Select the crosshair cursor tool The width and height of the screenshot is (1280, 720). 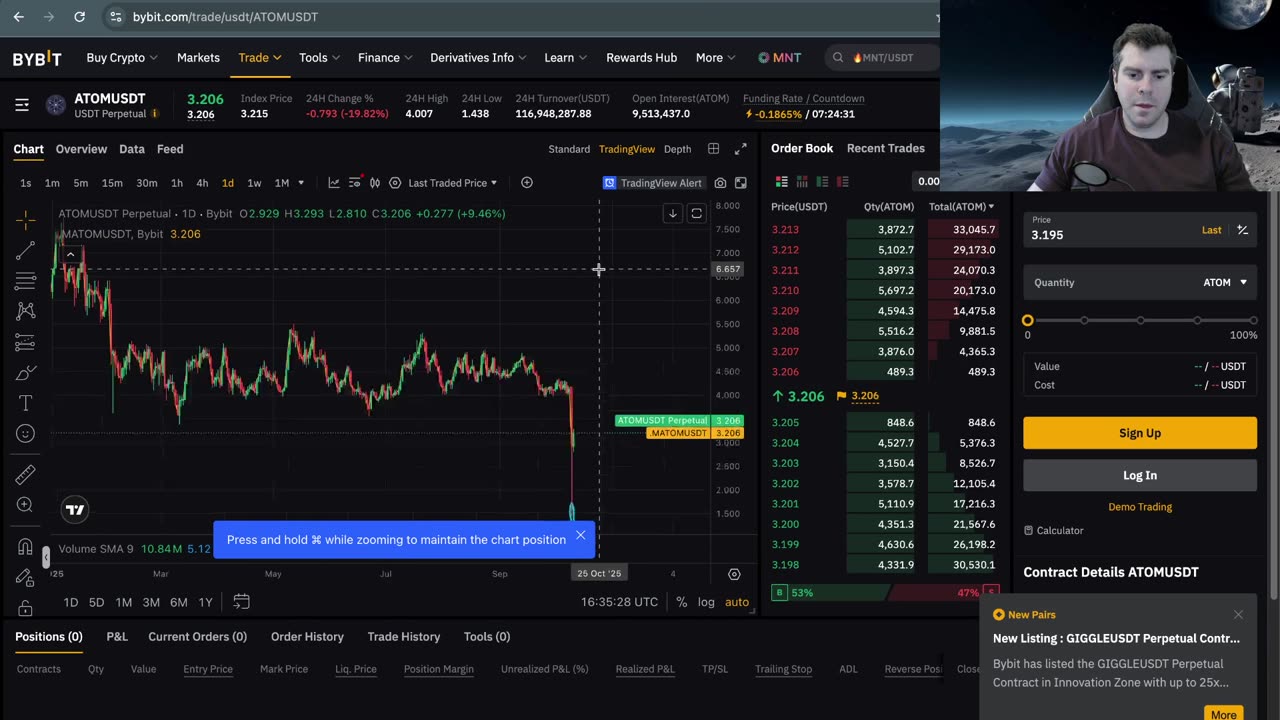[26, 219]
